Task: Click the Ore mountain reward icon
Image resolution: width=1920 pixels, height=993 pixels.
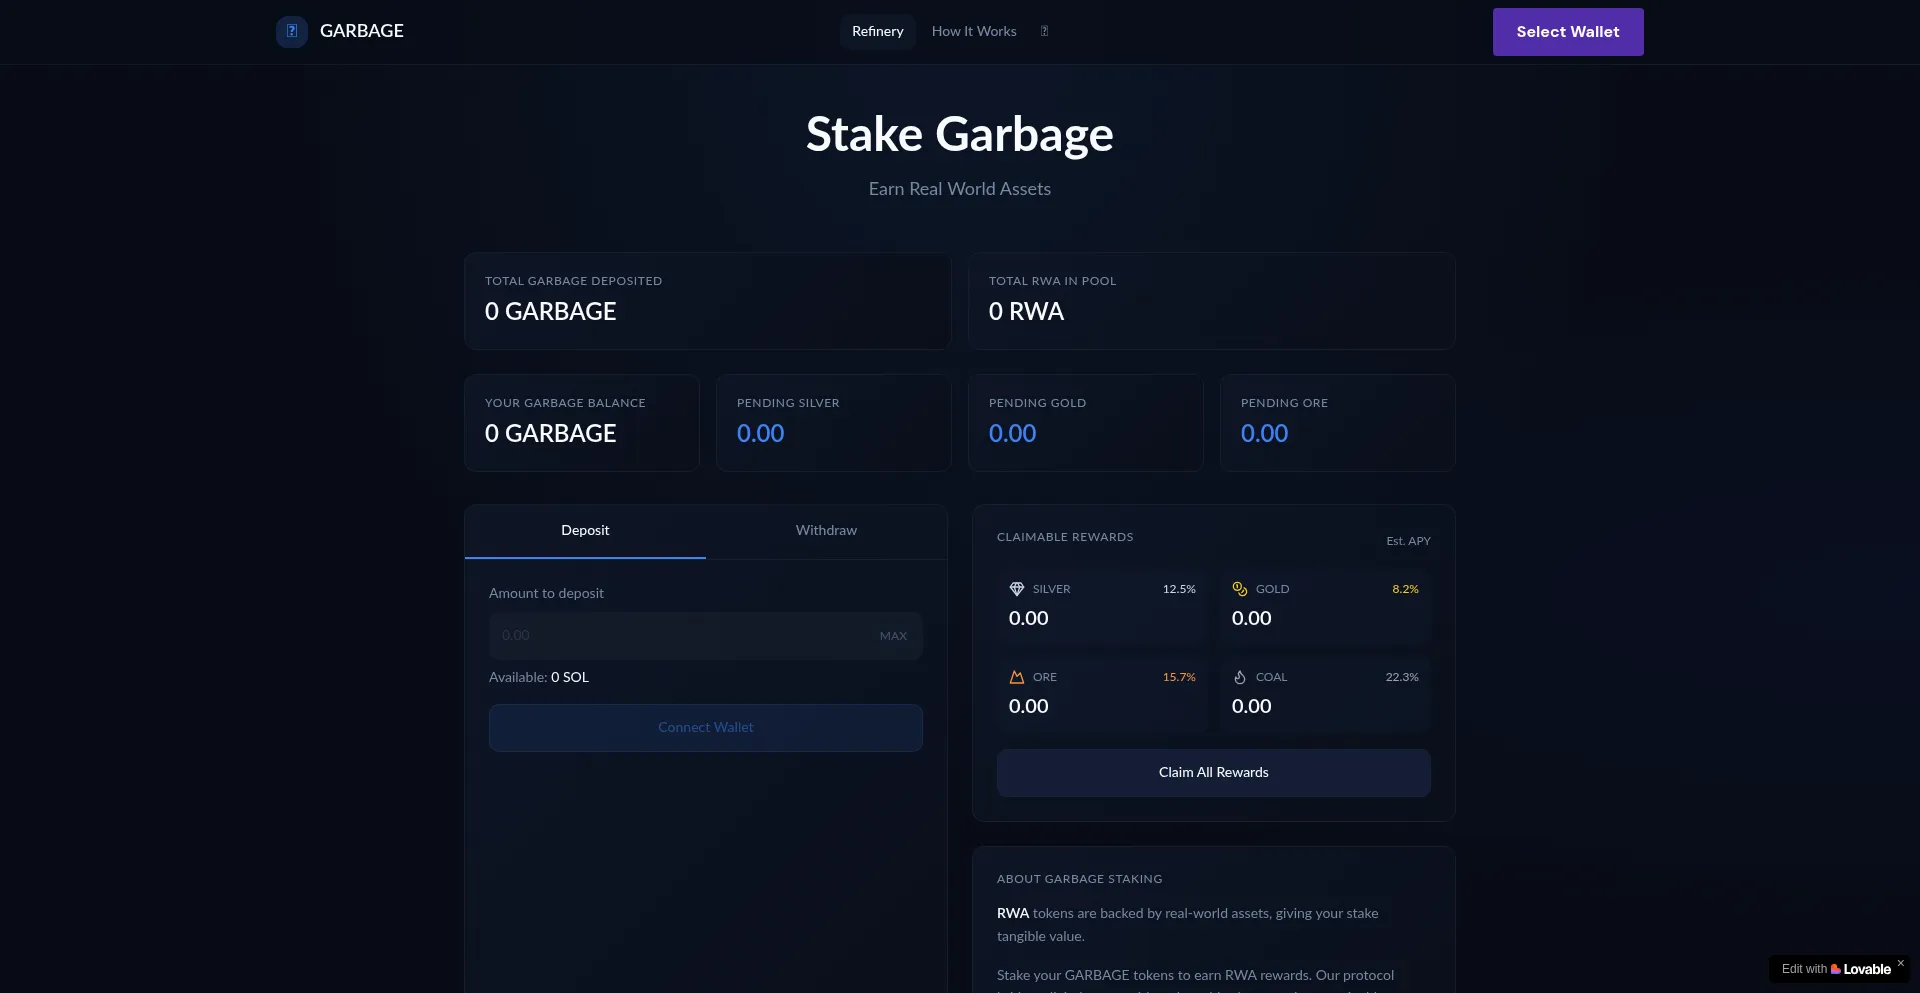Action: click(x=1017, y=677)
